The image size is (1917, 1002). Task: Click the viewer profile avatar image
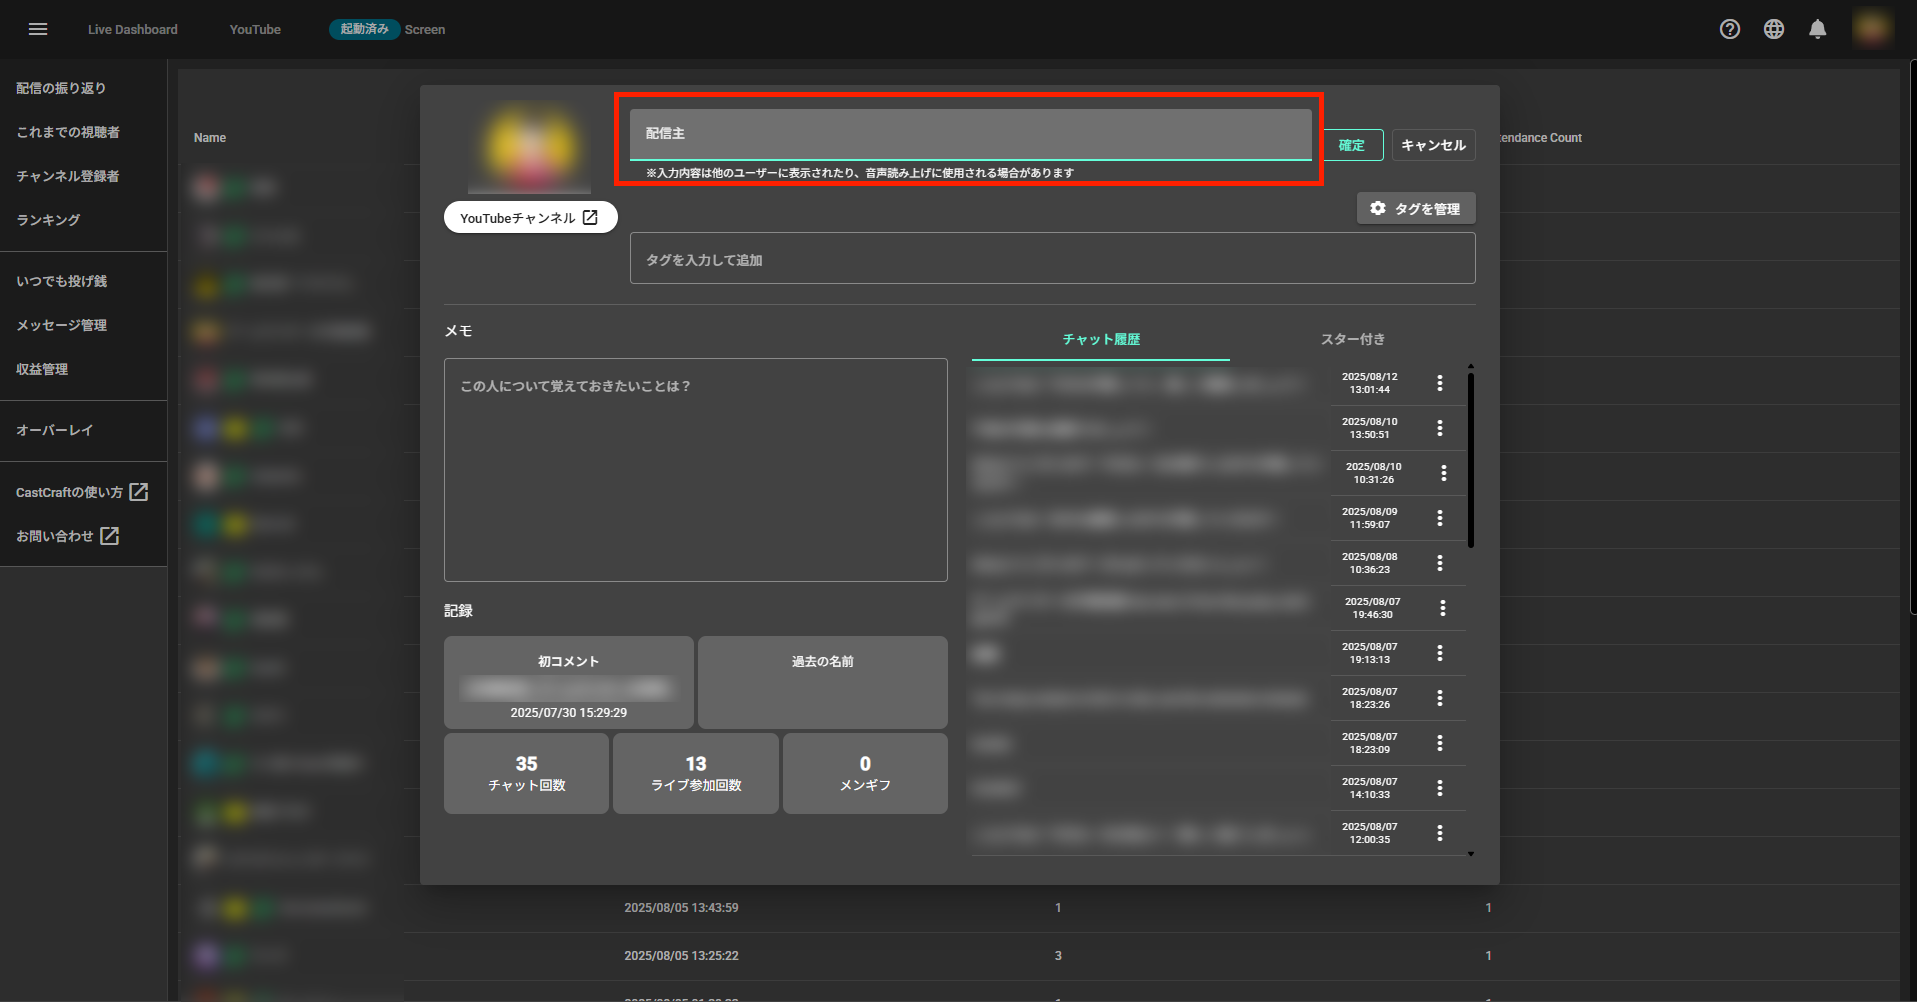point(530,146)
